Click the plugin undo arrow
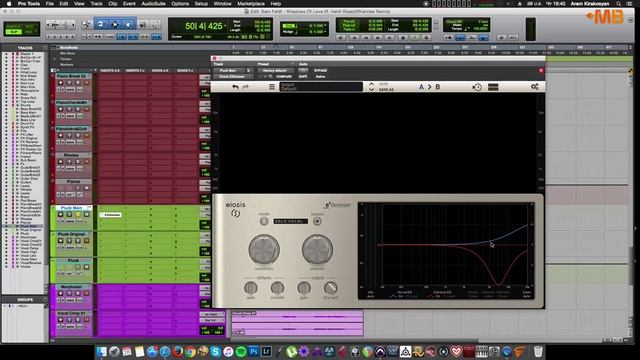Image resolution: width=640 pixels, height=360 pixels. pos(235,87)
